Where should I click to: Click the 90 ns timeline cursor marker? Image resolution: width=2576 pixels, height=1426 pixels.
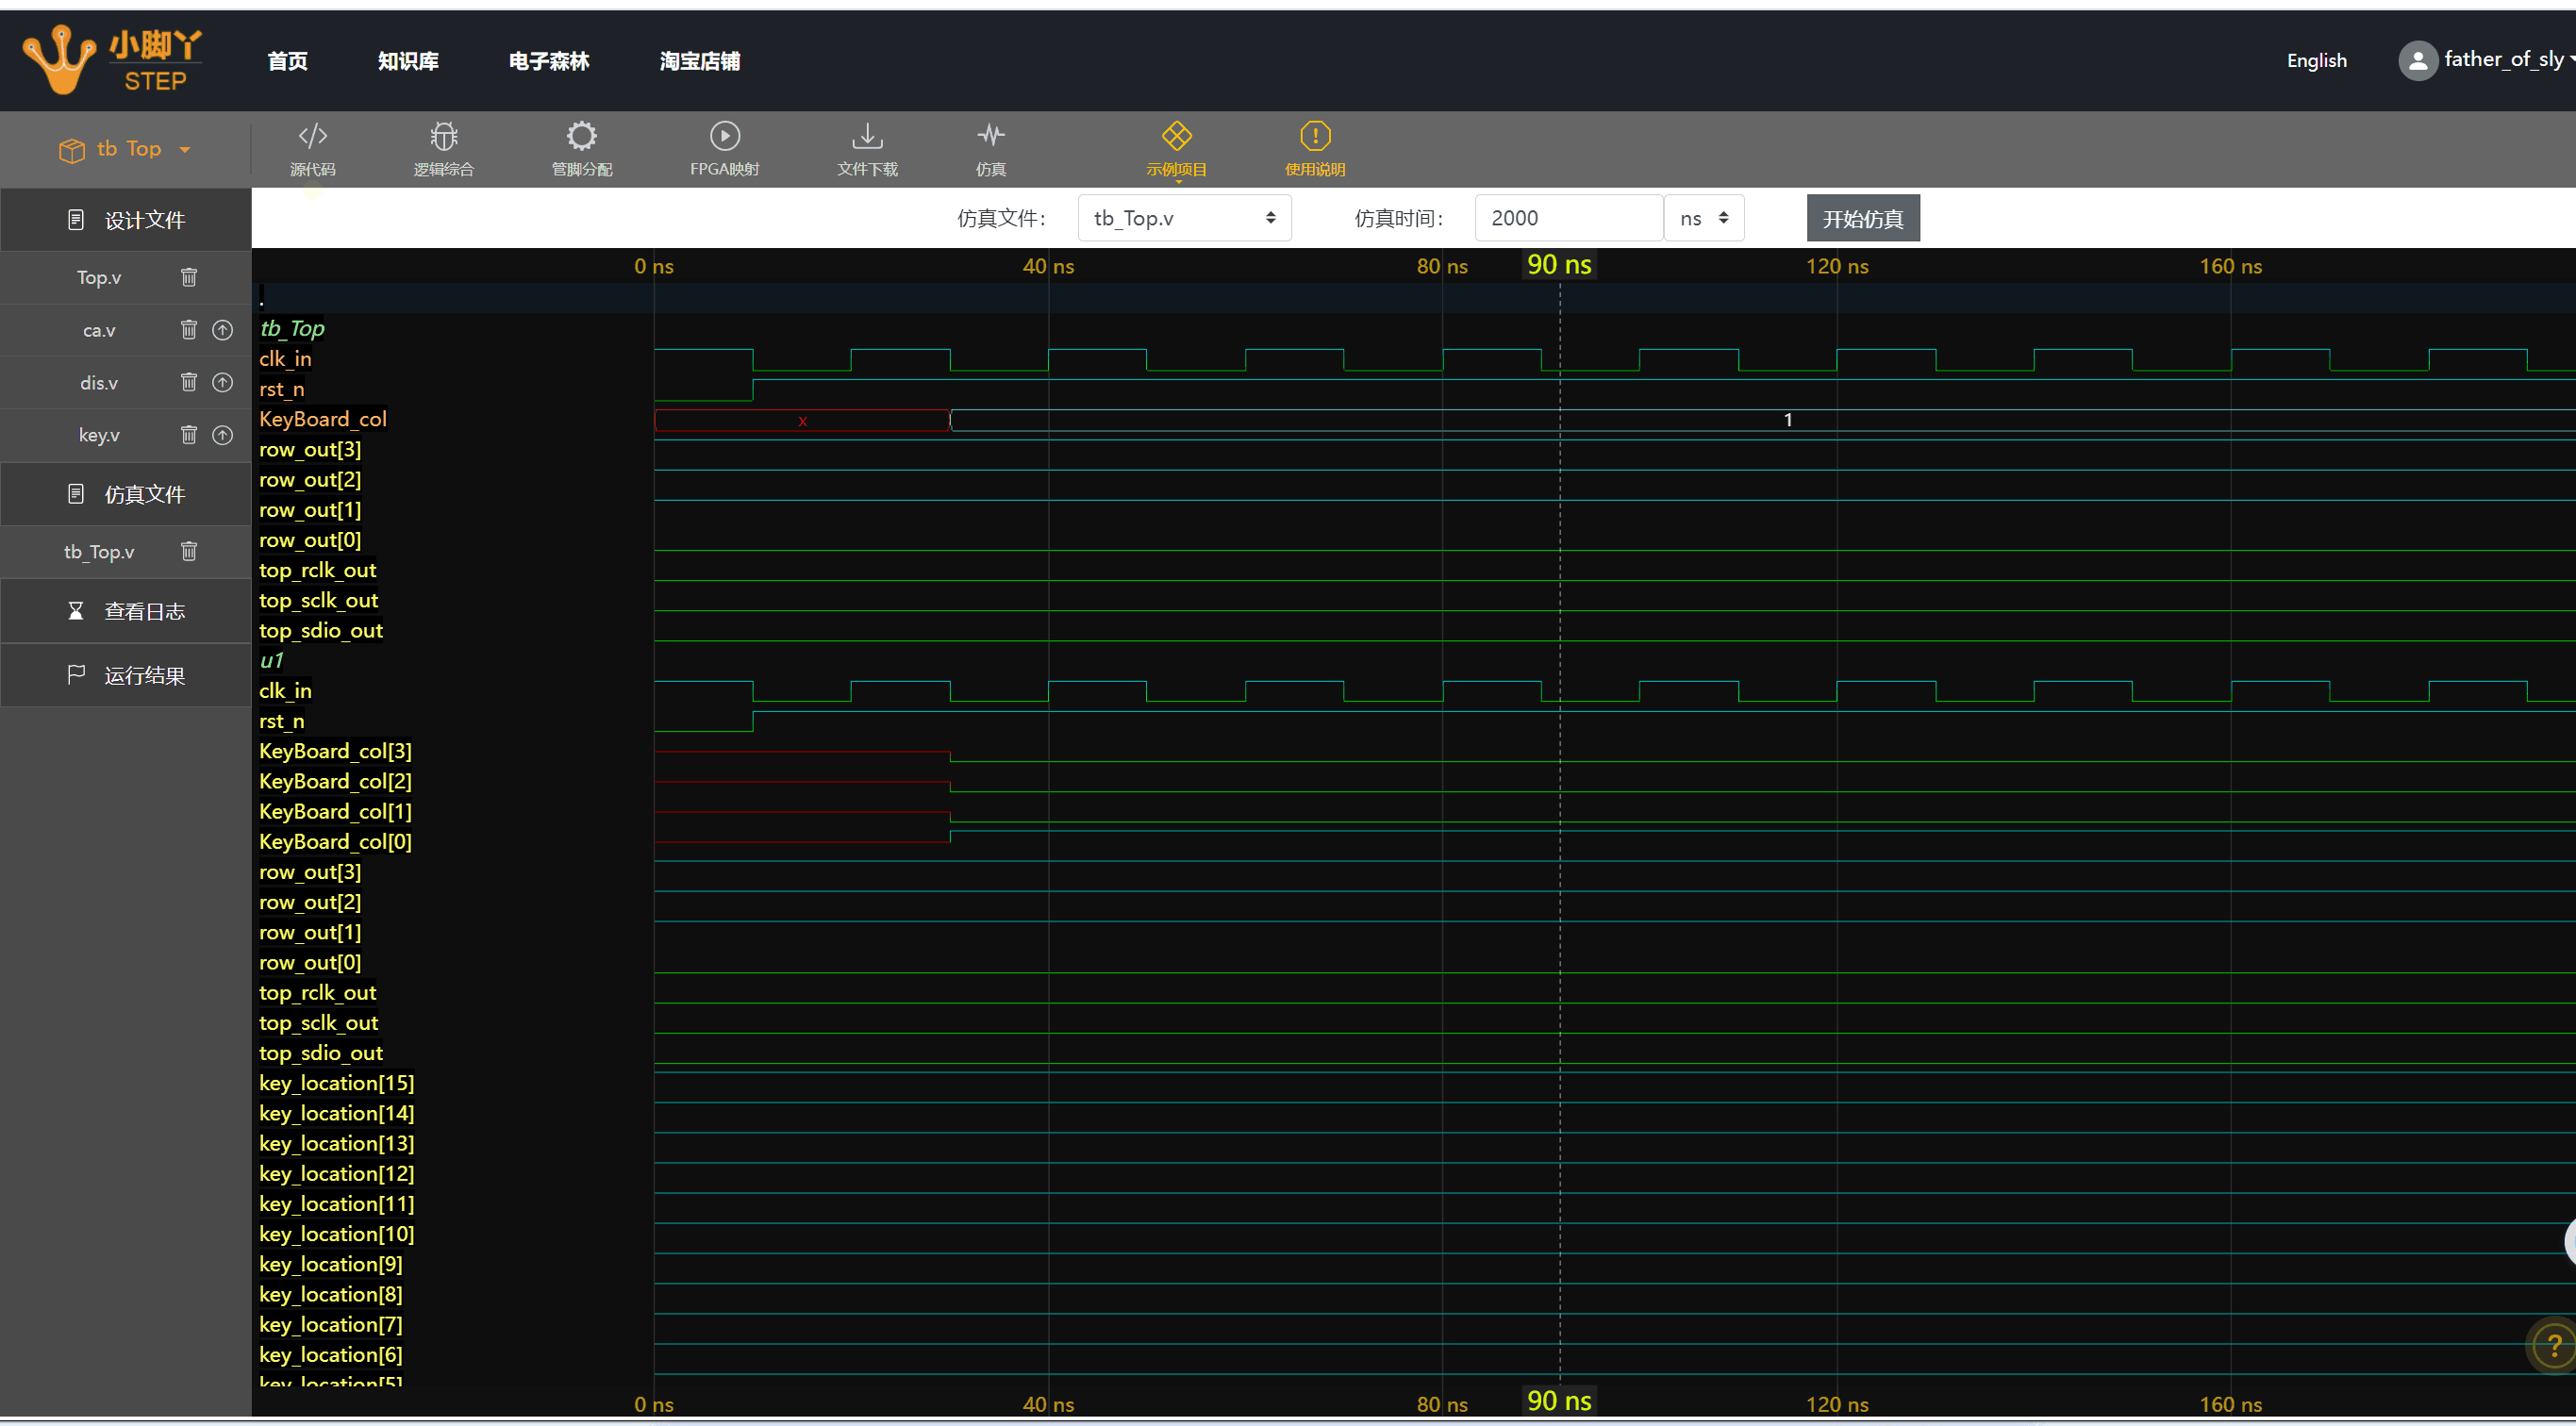(x=1558, y=265)
